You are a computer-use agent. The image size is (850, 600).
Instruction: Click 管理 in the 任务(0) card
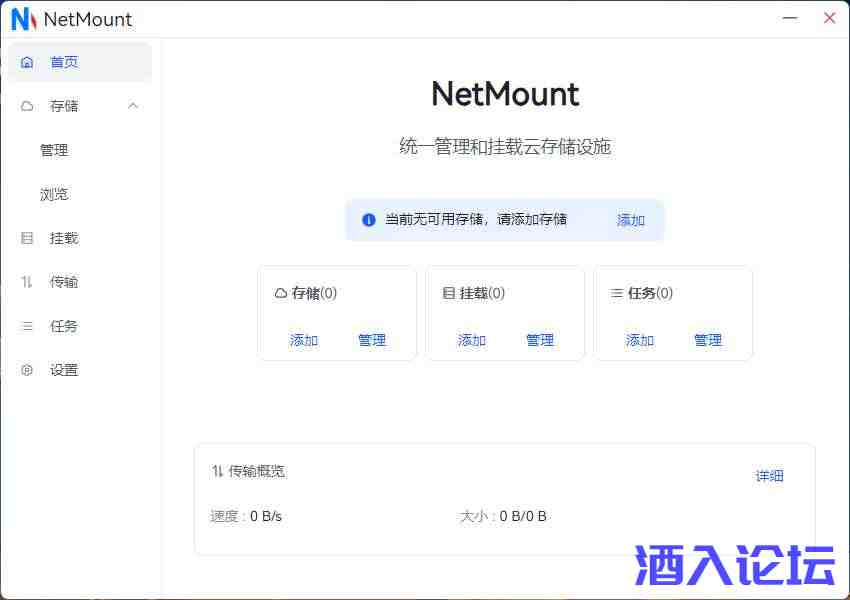[708, 340]
